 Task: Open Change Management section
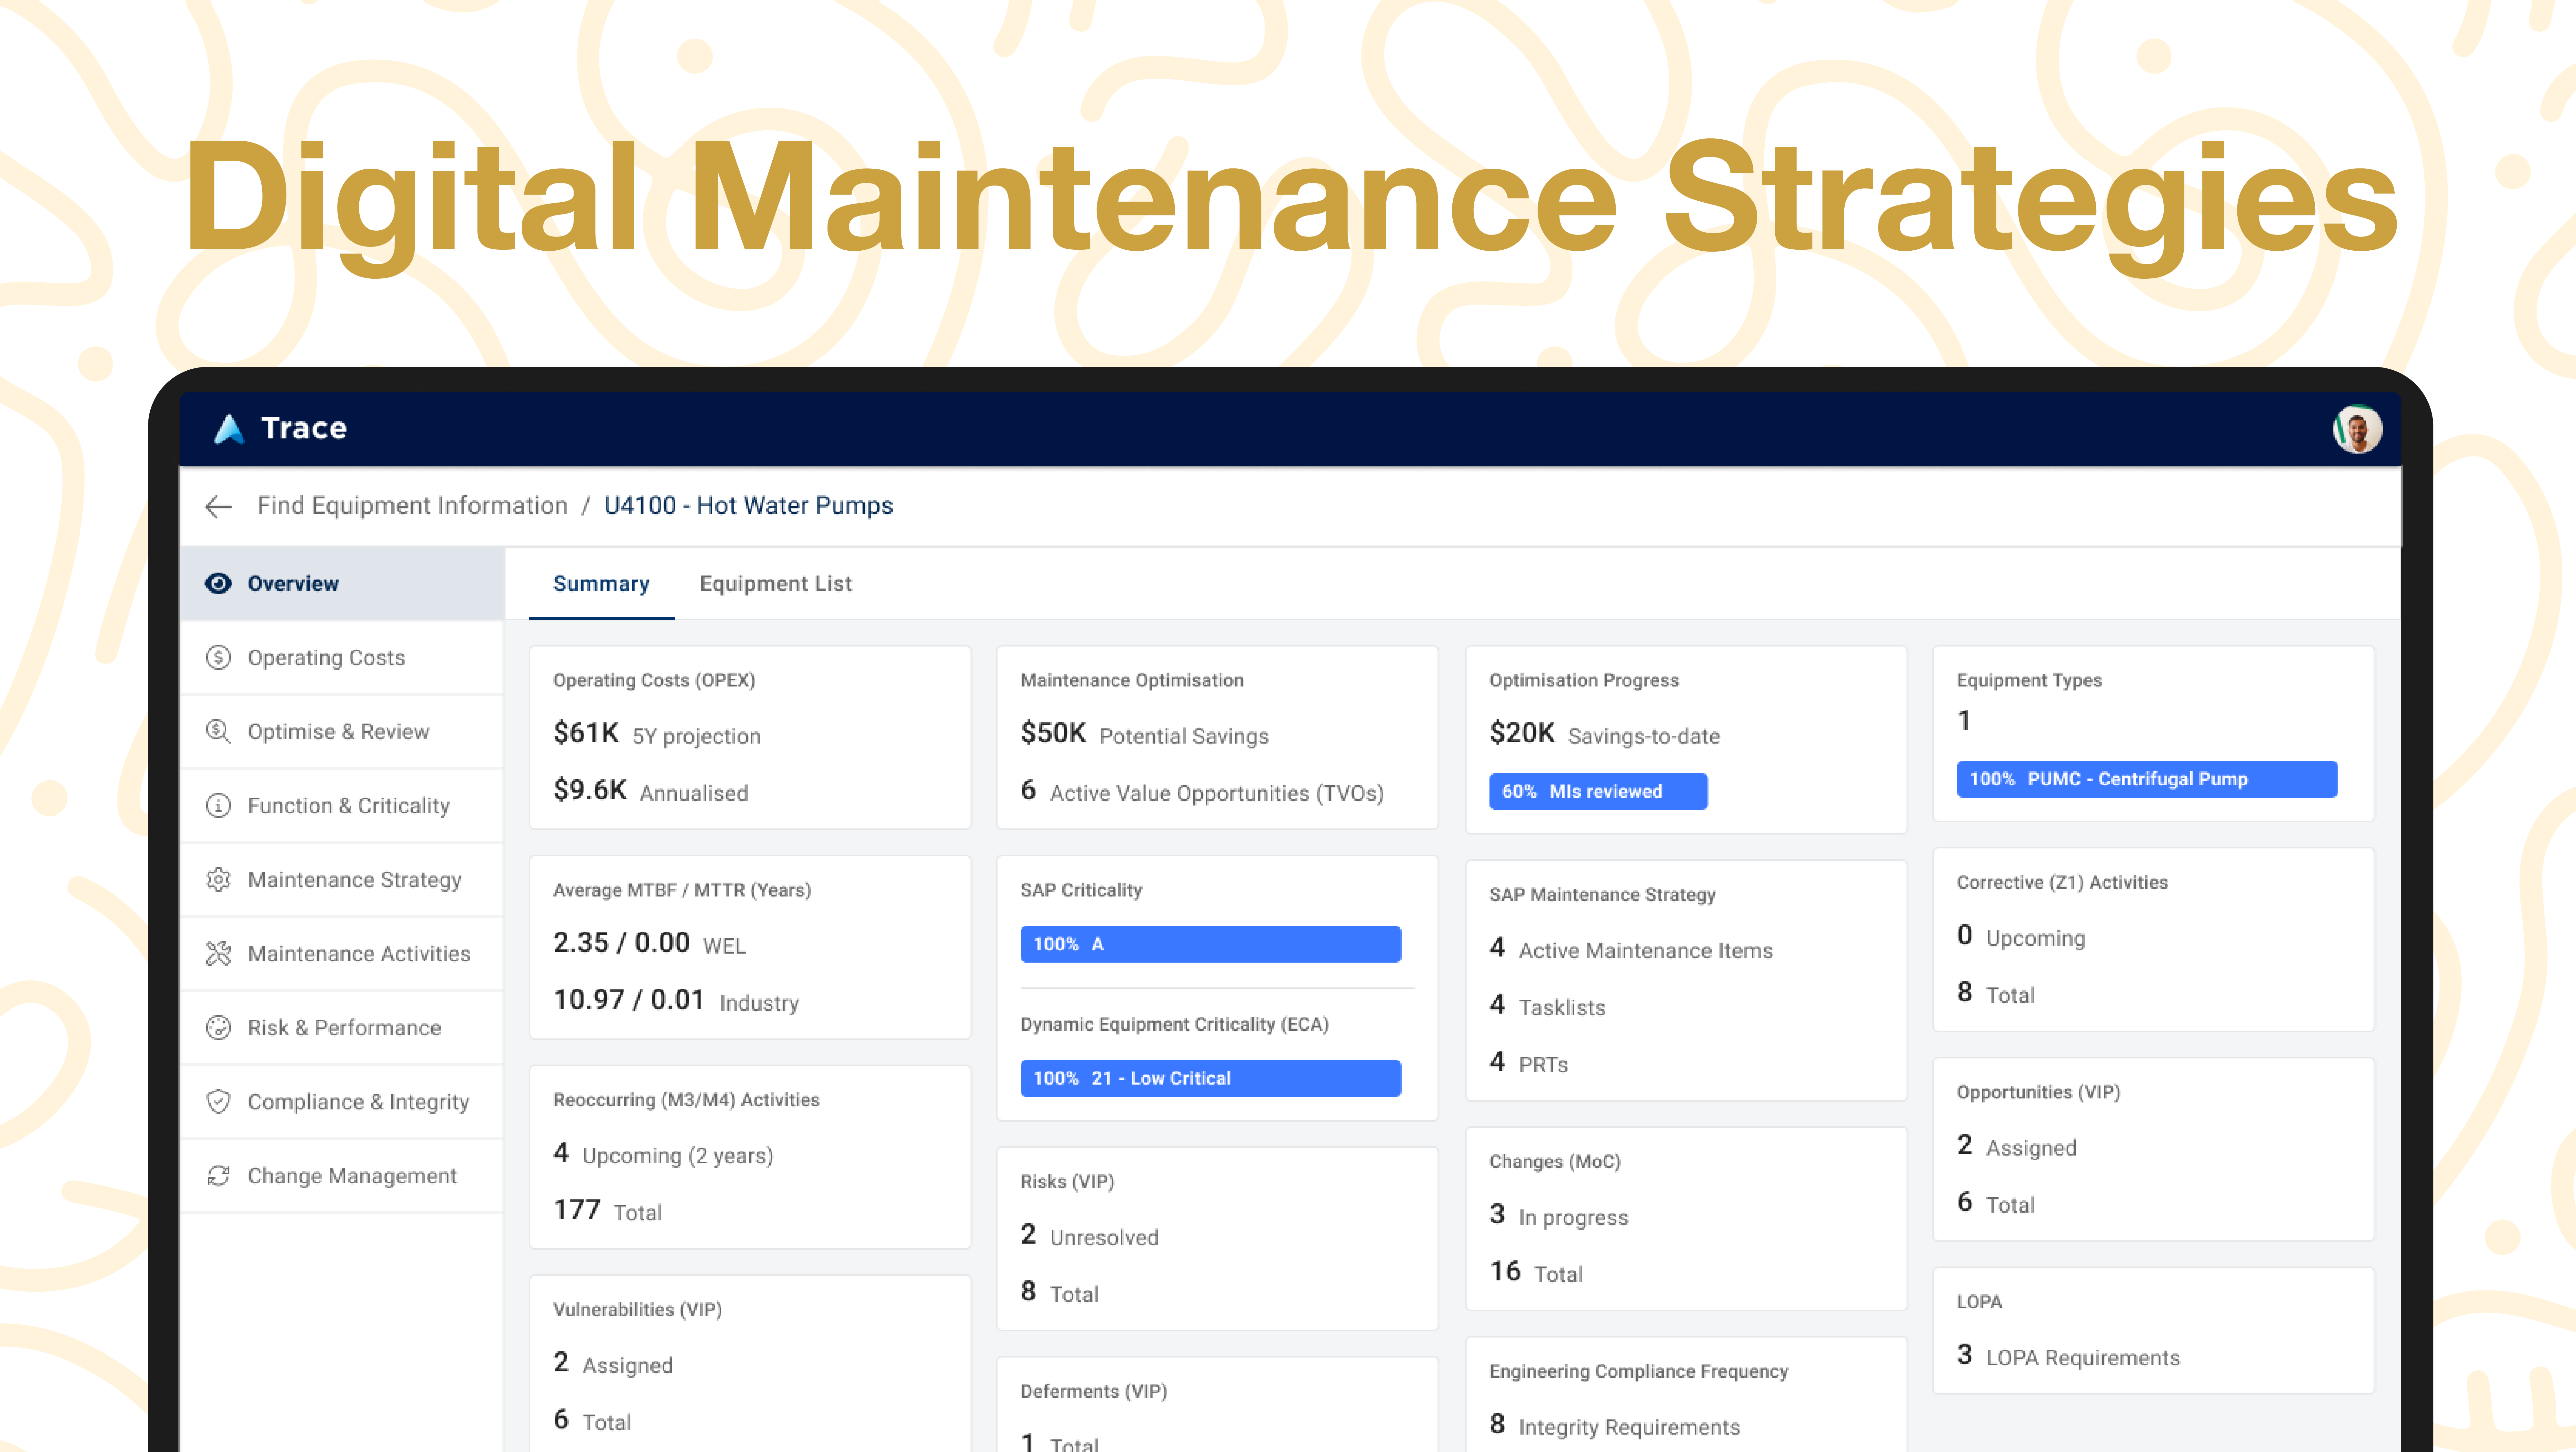pyautogui.click(x=342, y=1175)
